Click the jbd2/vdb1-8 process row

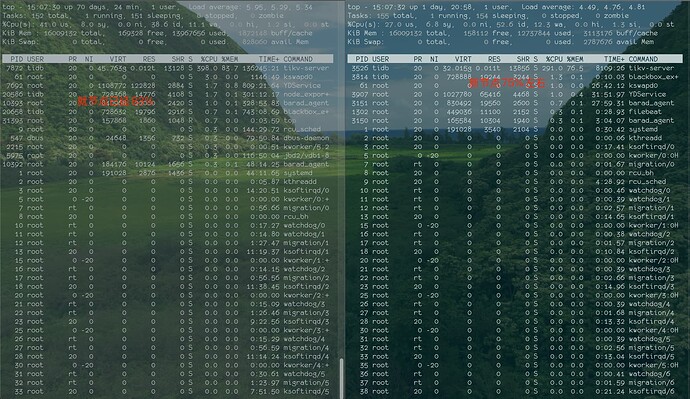point(167,155)
